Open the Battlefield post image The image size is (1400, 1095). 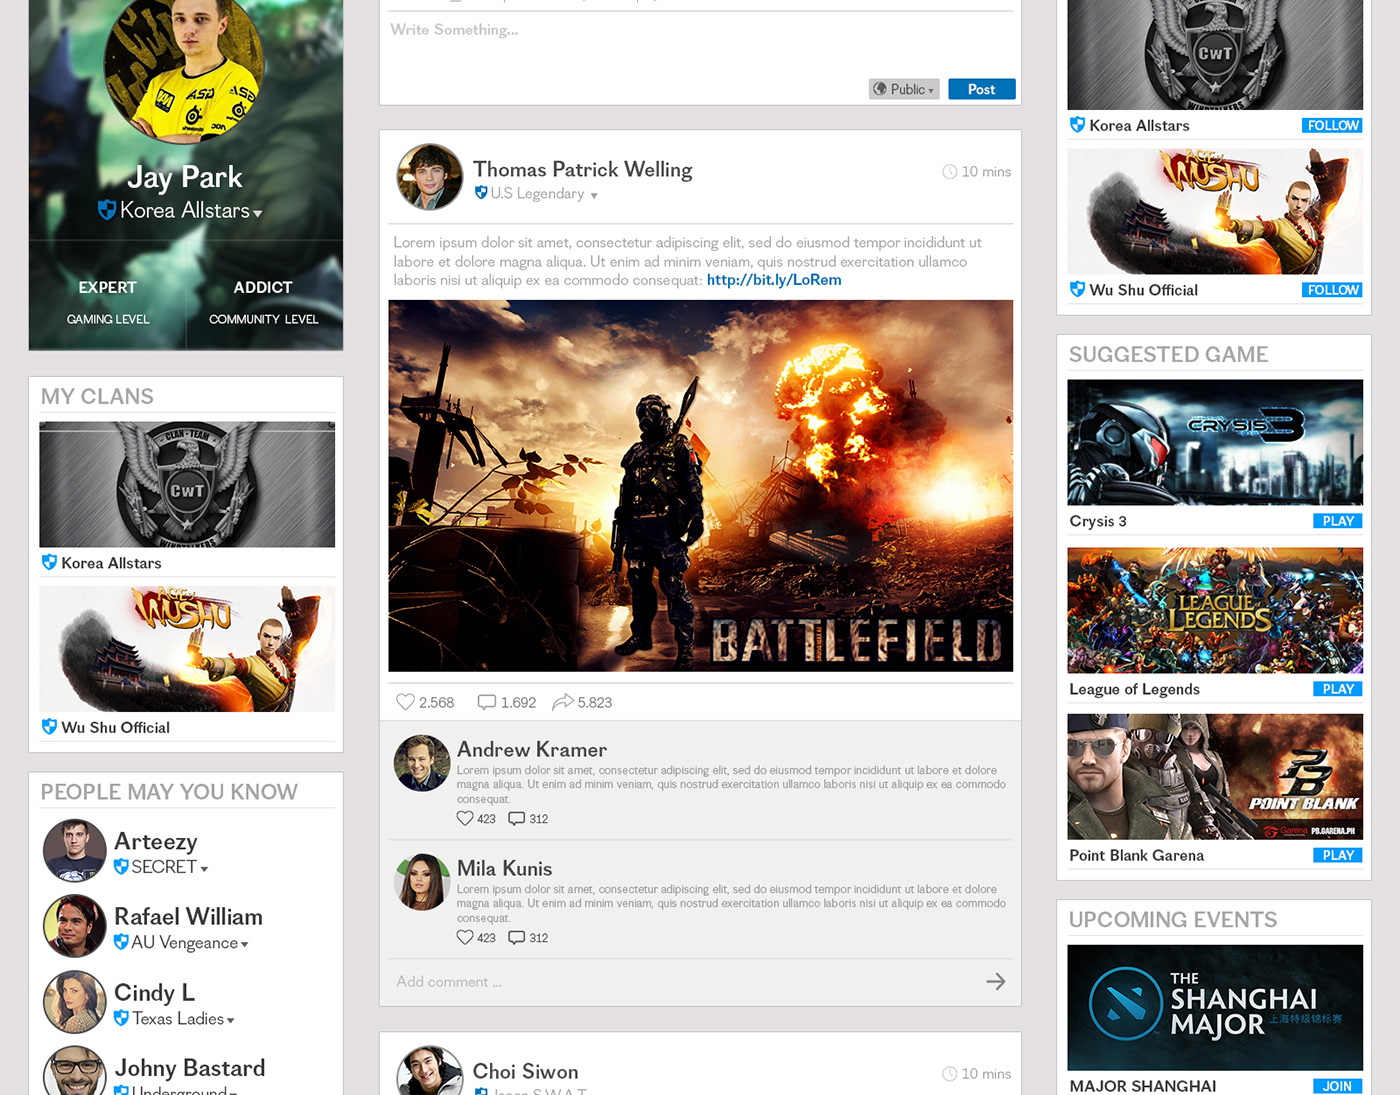(x=701, y=486)
